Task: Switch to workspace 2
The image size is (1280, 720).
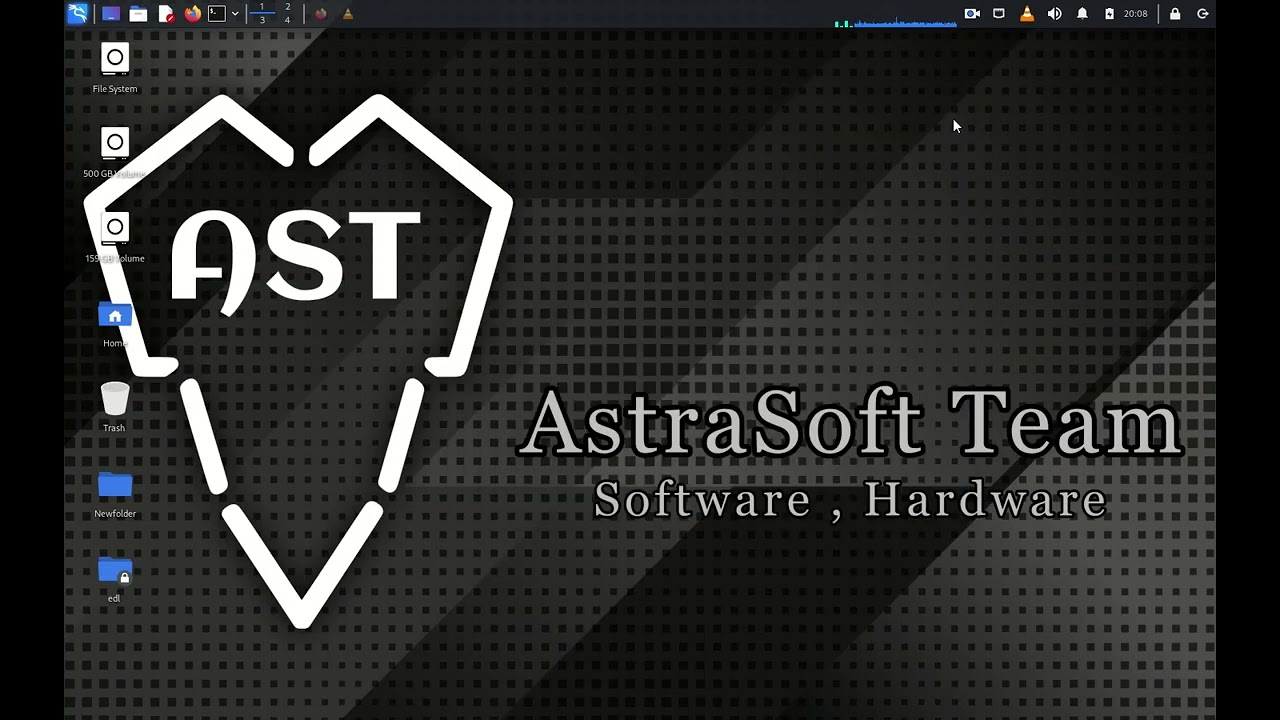Action: [287, 7]
